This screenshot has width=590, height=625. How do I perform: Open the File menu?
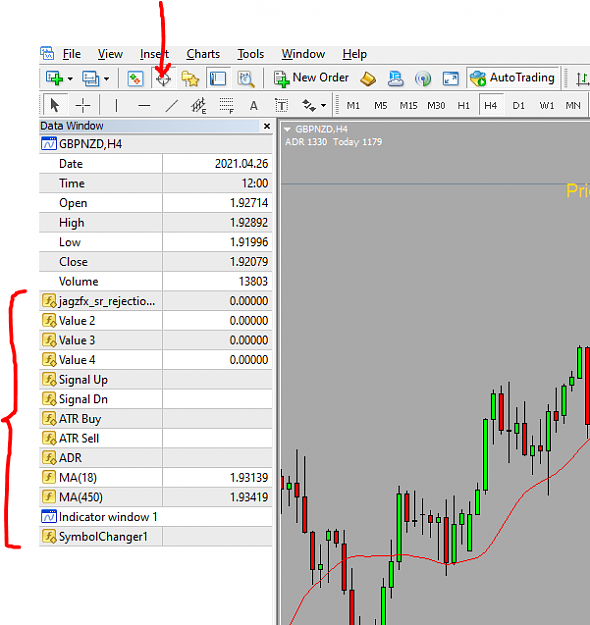(72, 54)
